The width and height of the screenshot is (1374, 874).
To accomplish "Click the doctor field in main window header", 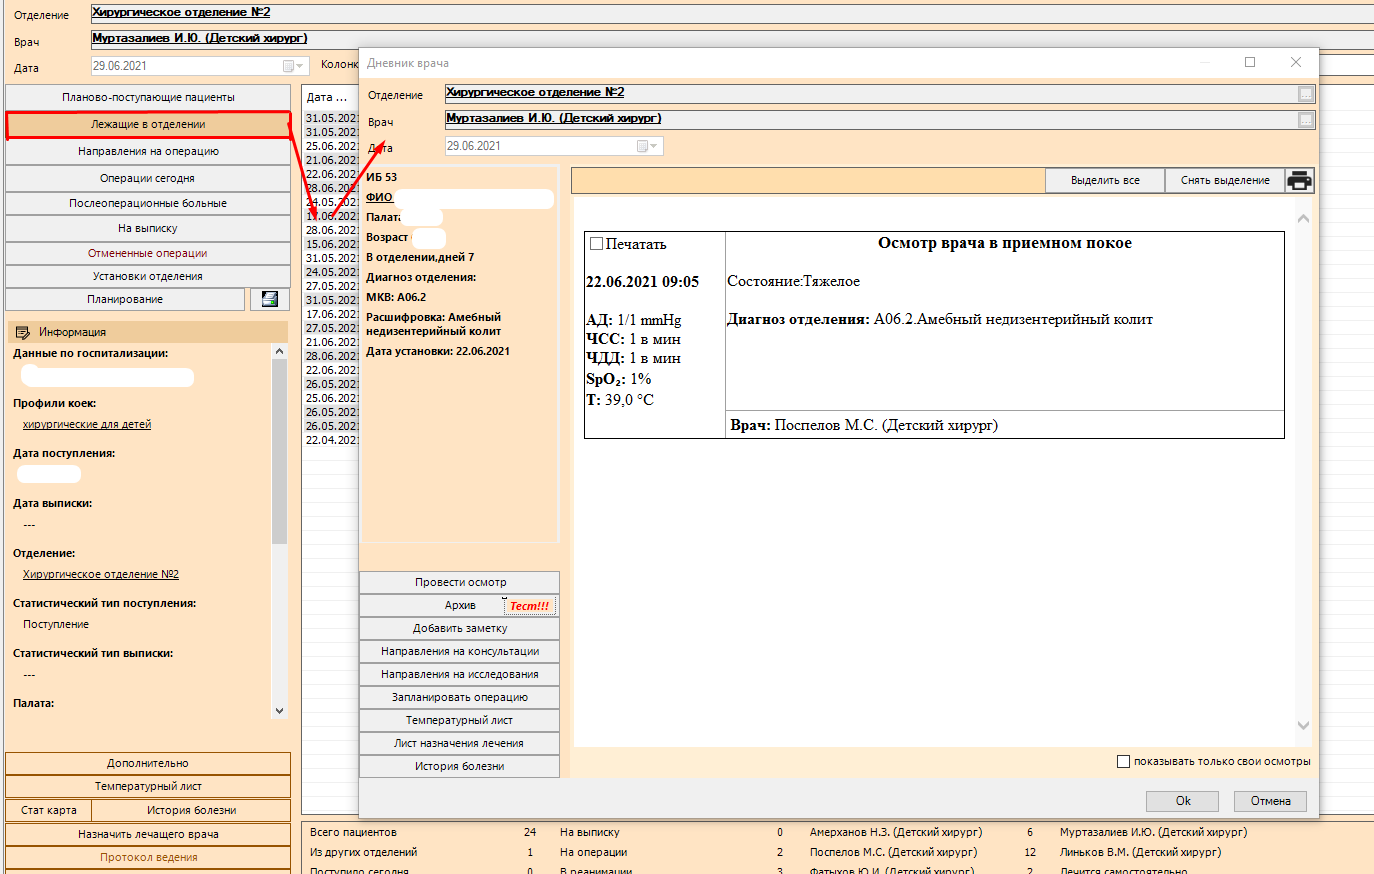I will pos(732,39).
